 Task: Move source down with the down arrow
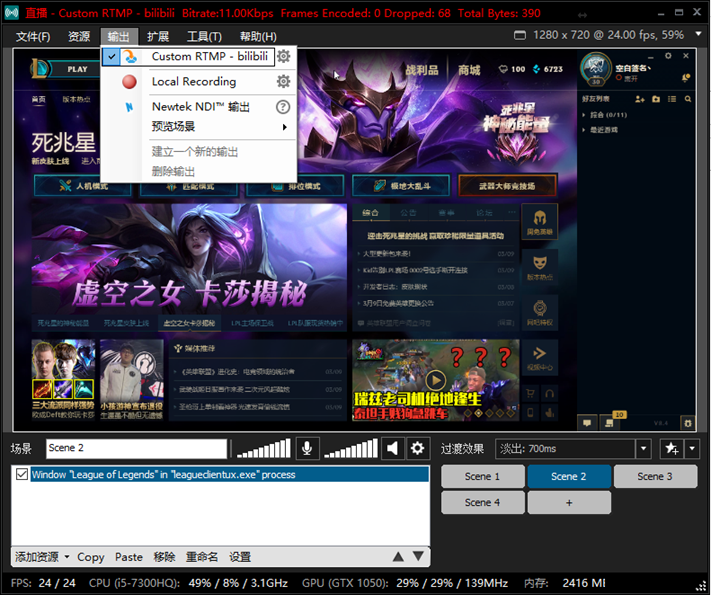tap(419, 556)
